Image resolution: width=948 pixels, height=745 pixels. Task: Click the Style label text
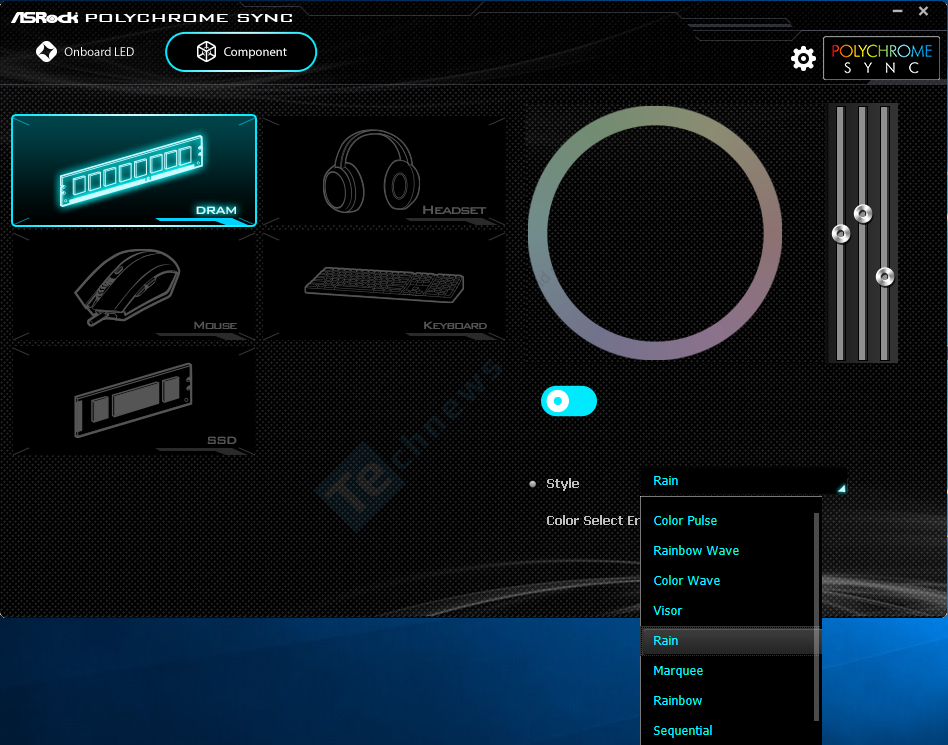(562, 484)
